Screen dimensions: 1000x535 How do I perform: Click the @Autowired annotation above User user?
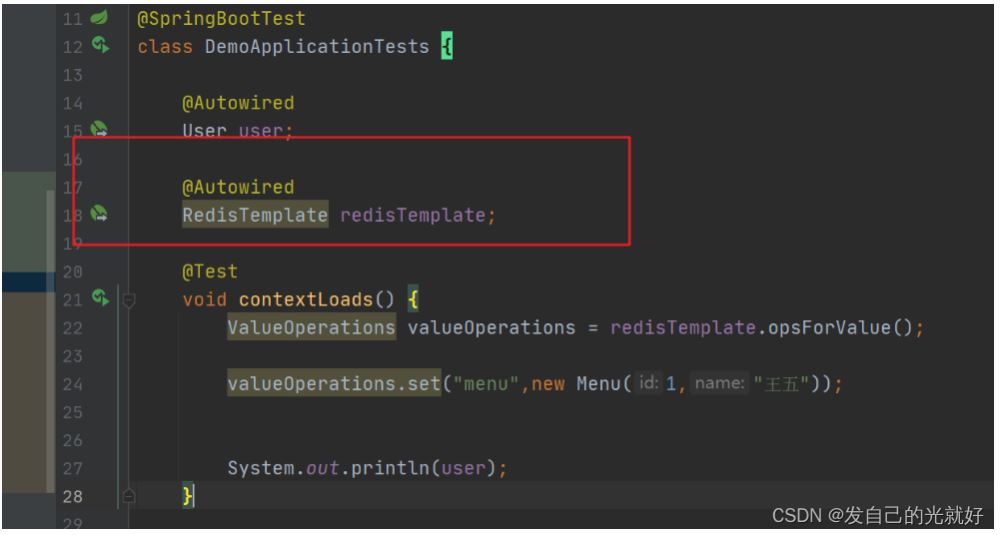click(238, 102)
